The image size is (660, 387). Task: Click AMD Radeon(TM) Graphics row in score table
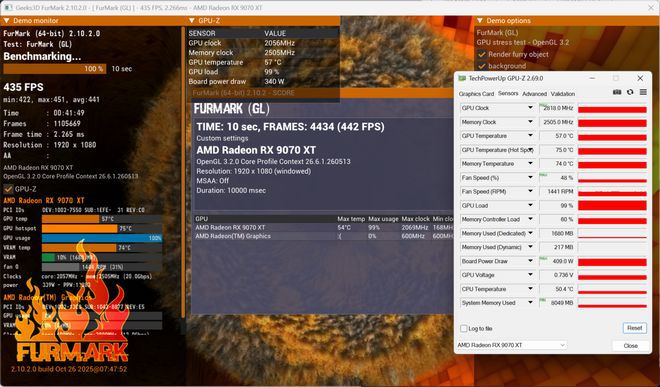point(323,236)
